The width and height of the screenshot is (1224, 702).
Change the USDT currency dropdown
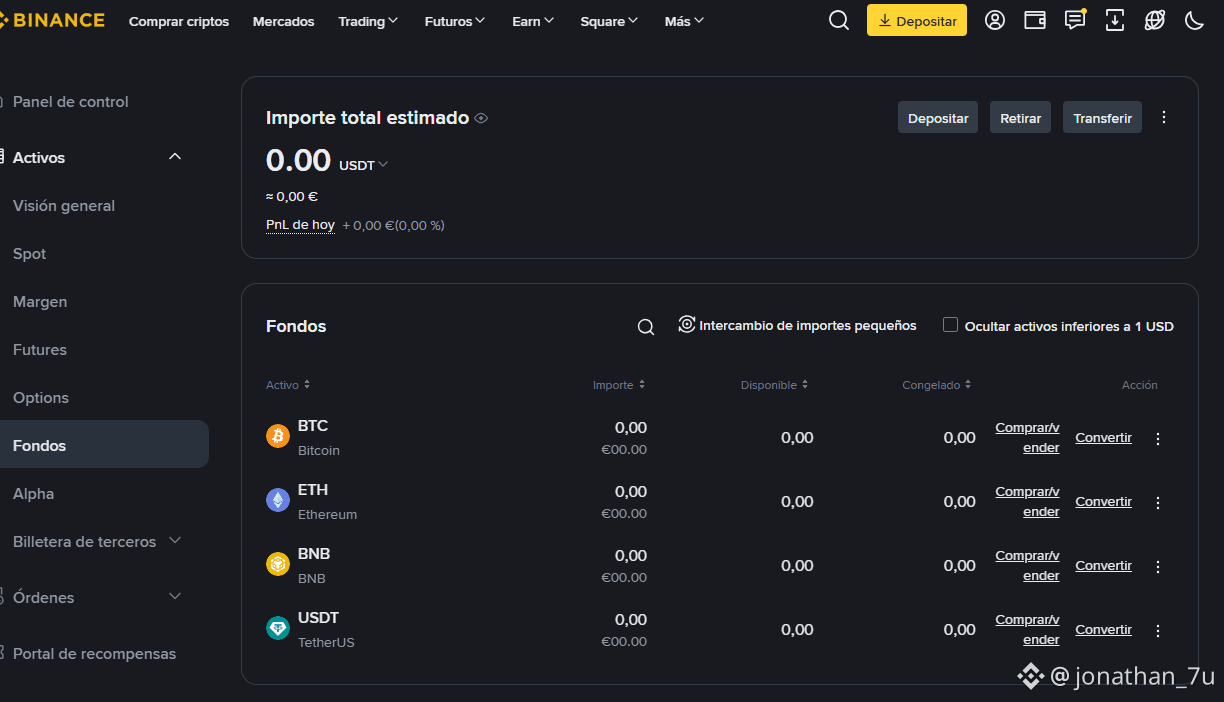[363, 165]
